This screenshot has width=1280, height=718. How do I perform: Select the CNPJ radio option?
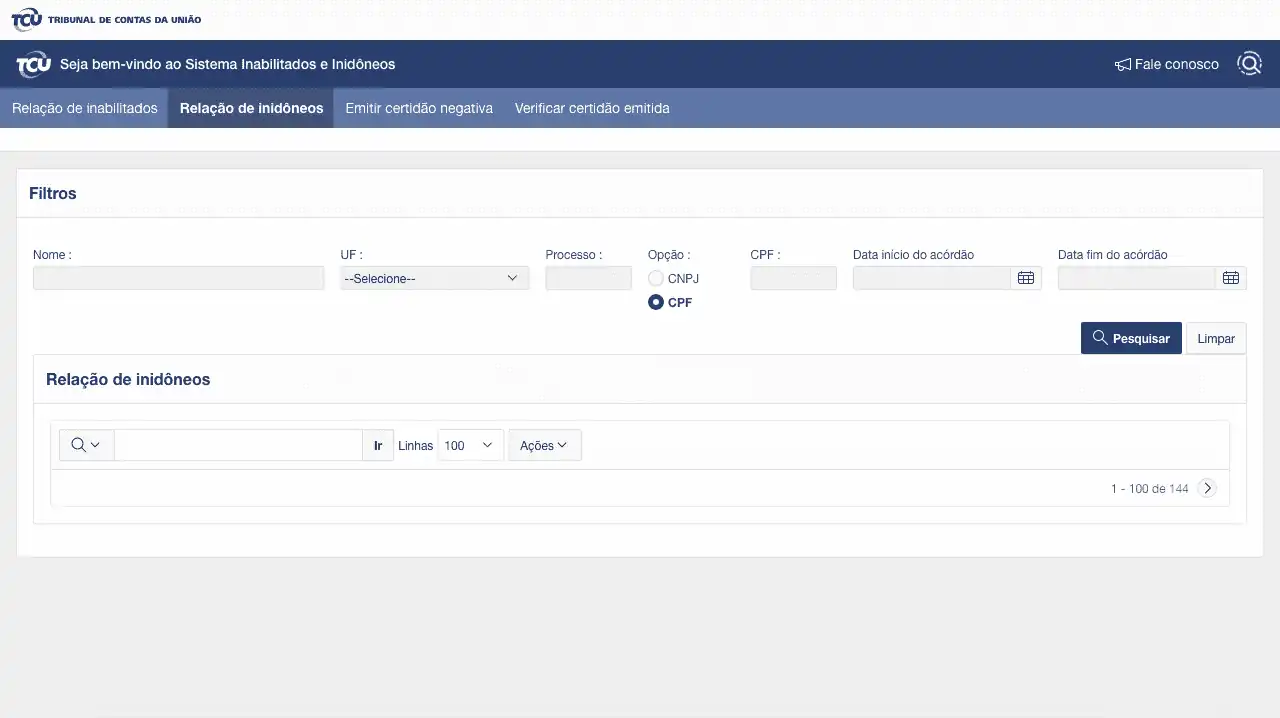point(656,278)
